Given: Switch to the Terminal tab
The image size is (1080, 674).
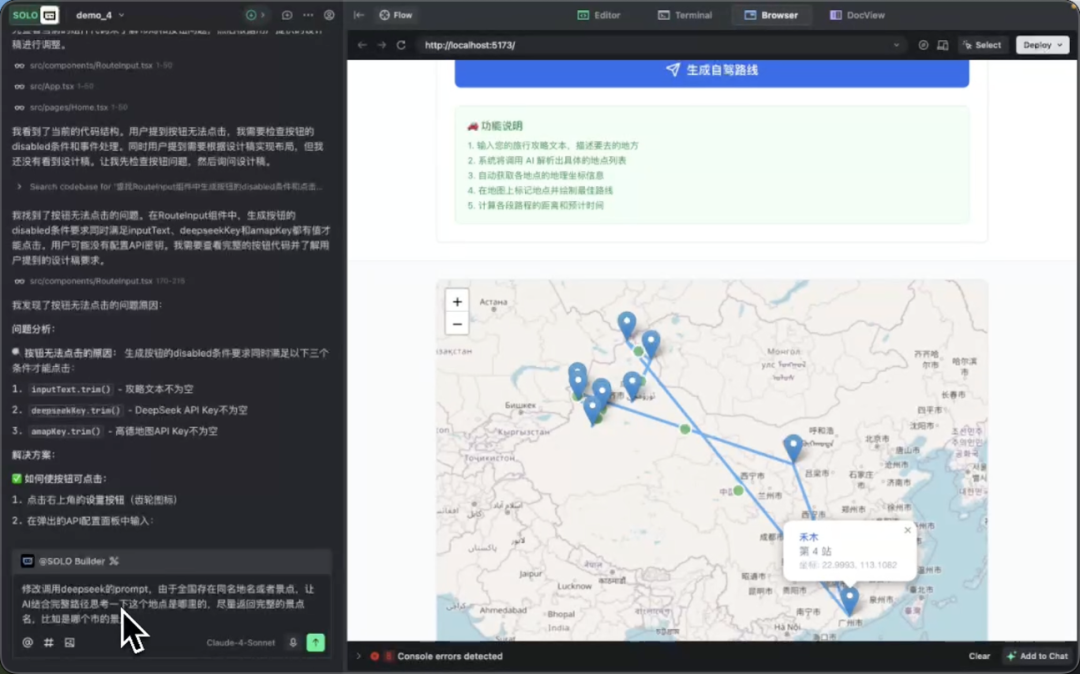Looking at the screenshot, I should pos(685,15).
